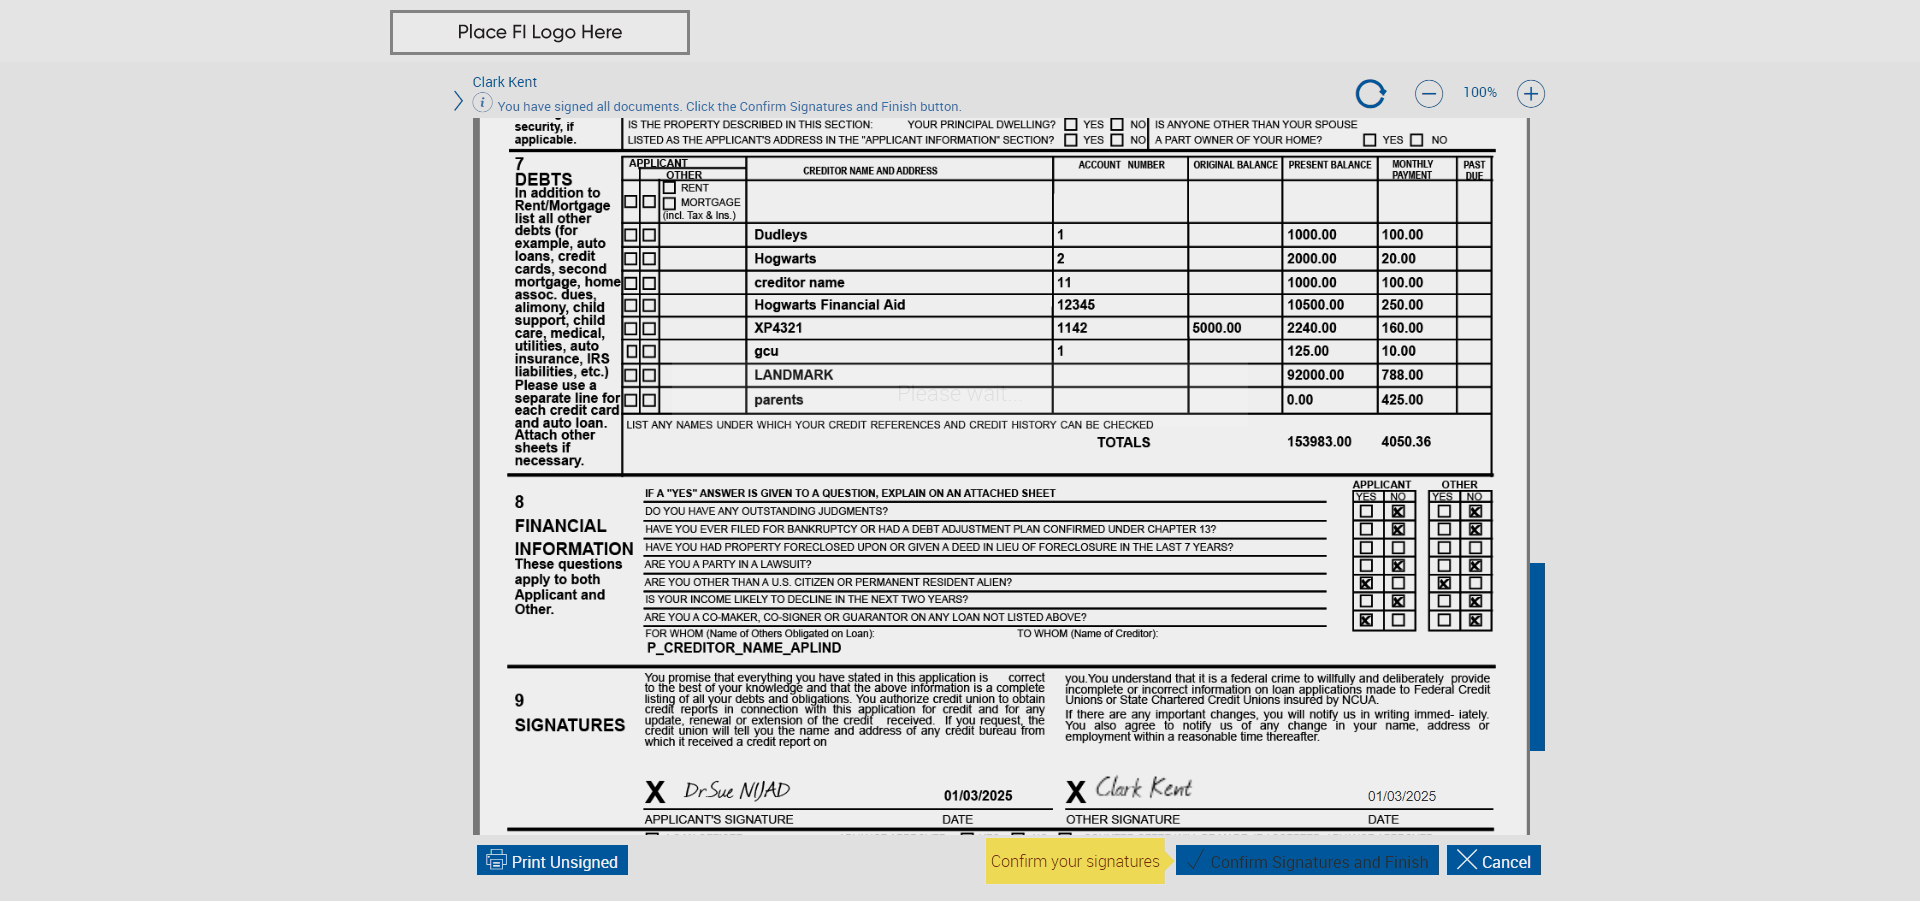1920x901 pixels.
Task: Expand the side panel chevron near Clark Kent
Action: tap(458, 101)
